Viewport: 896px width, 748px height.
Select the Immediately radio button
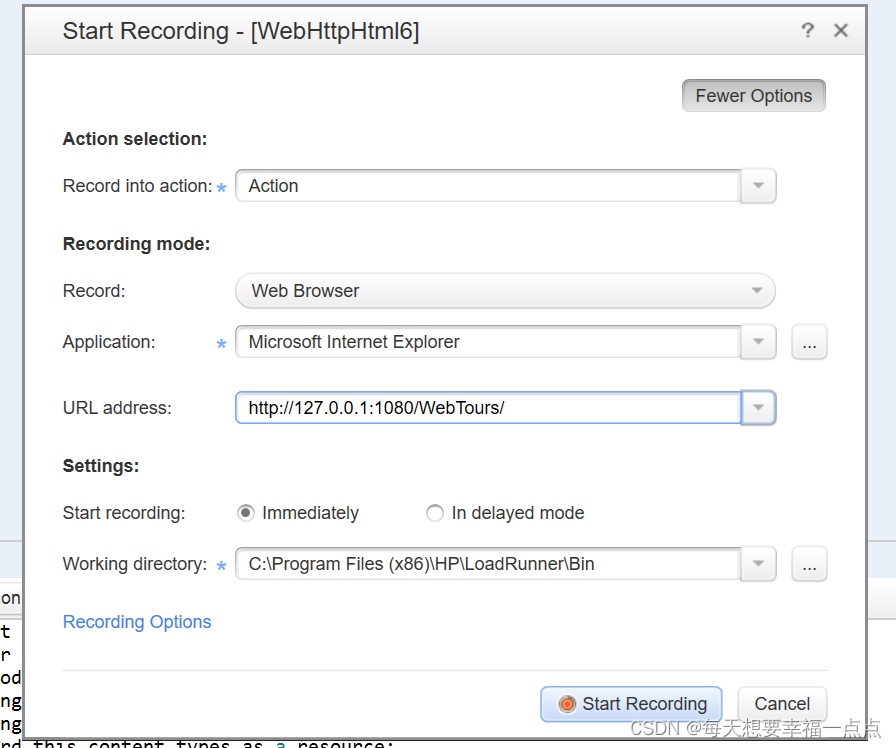(x=246, y=513)
